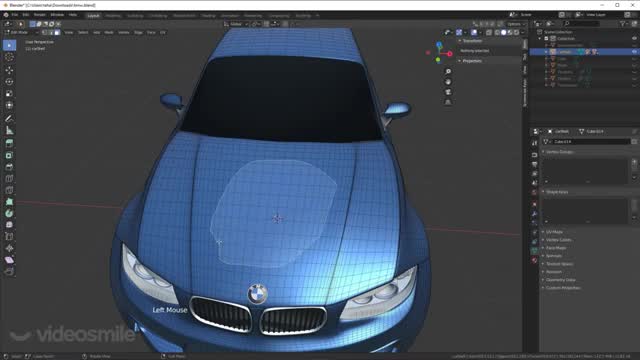The height and width of the screenshot is (360, 640).
Task: Switch to wireframe viewport shading
Action: [x=497, y=32]
